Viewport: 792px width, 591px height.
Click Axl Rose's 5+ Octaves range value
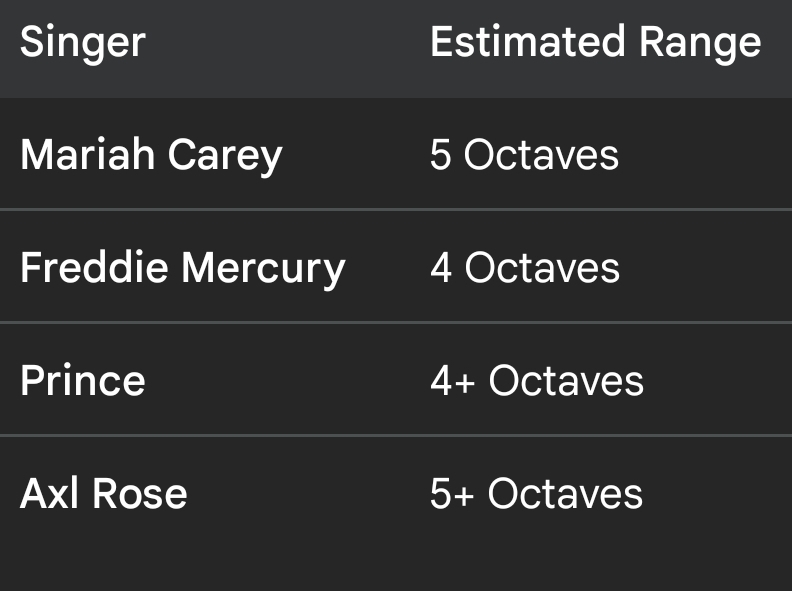(536, 494)
